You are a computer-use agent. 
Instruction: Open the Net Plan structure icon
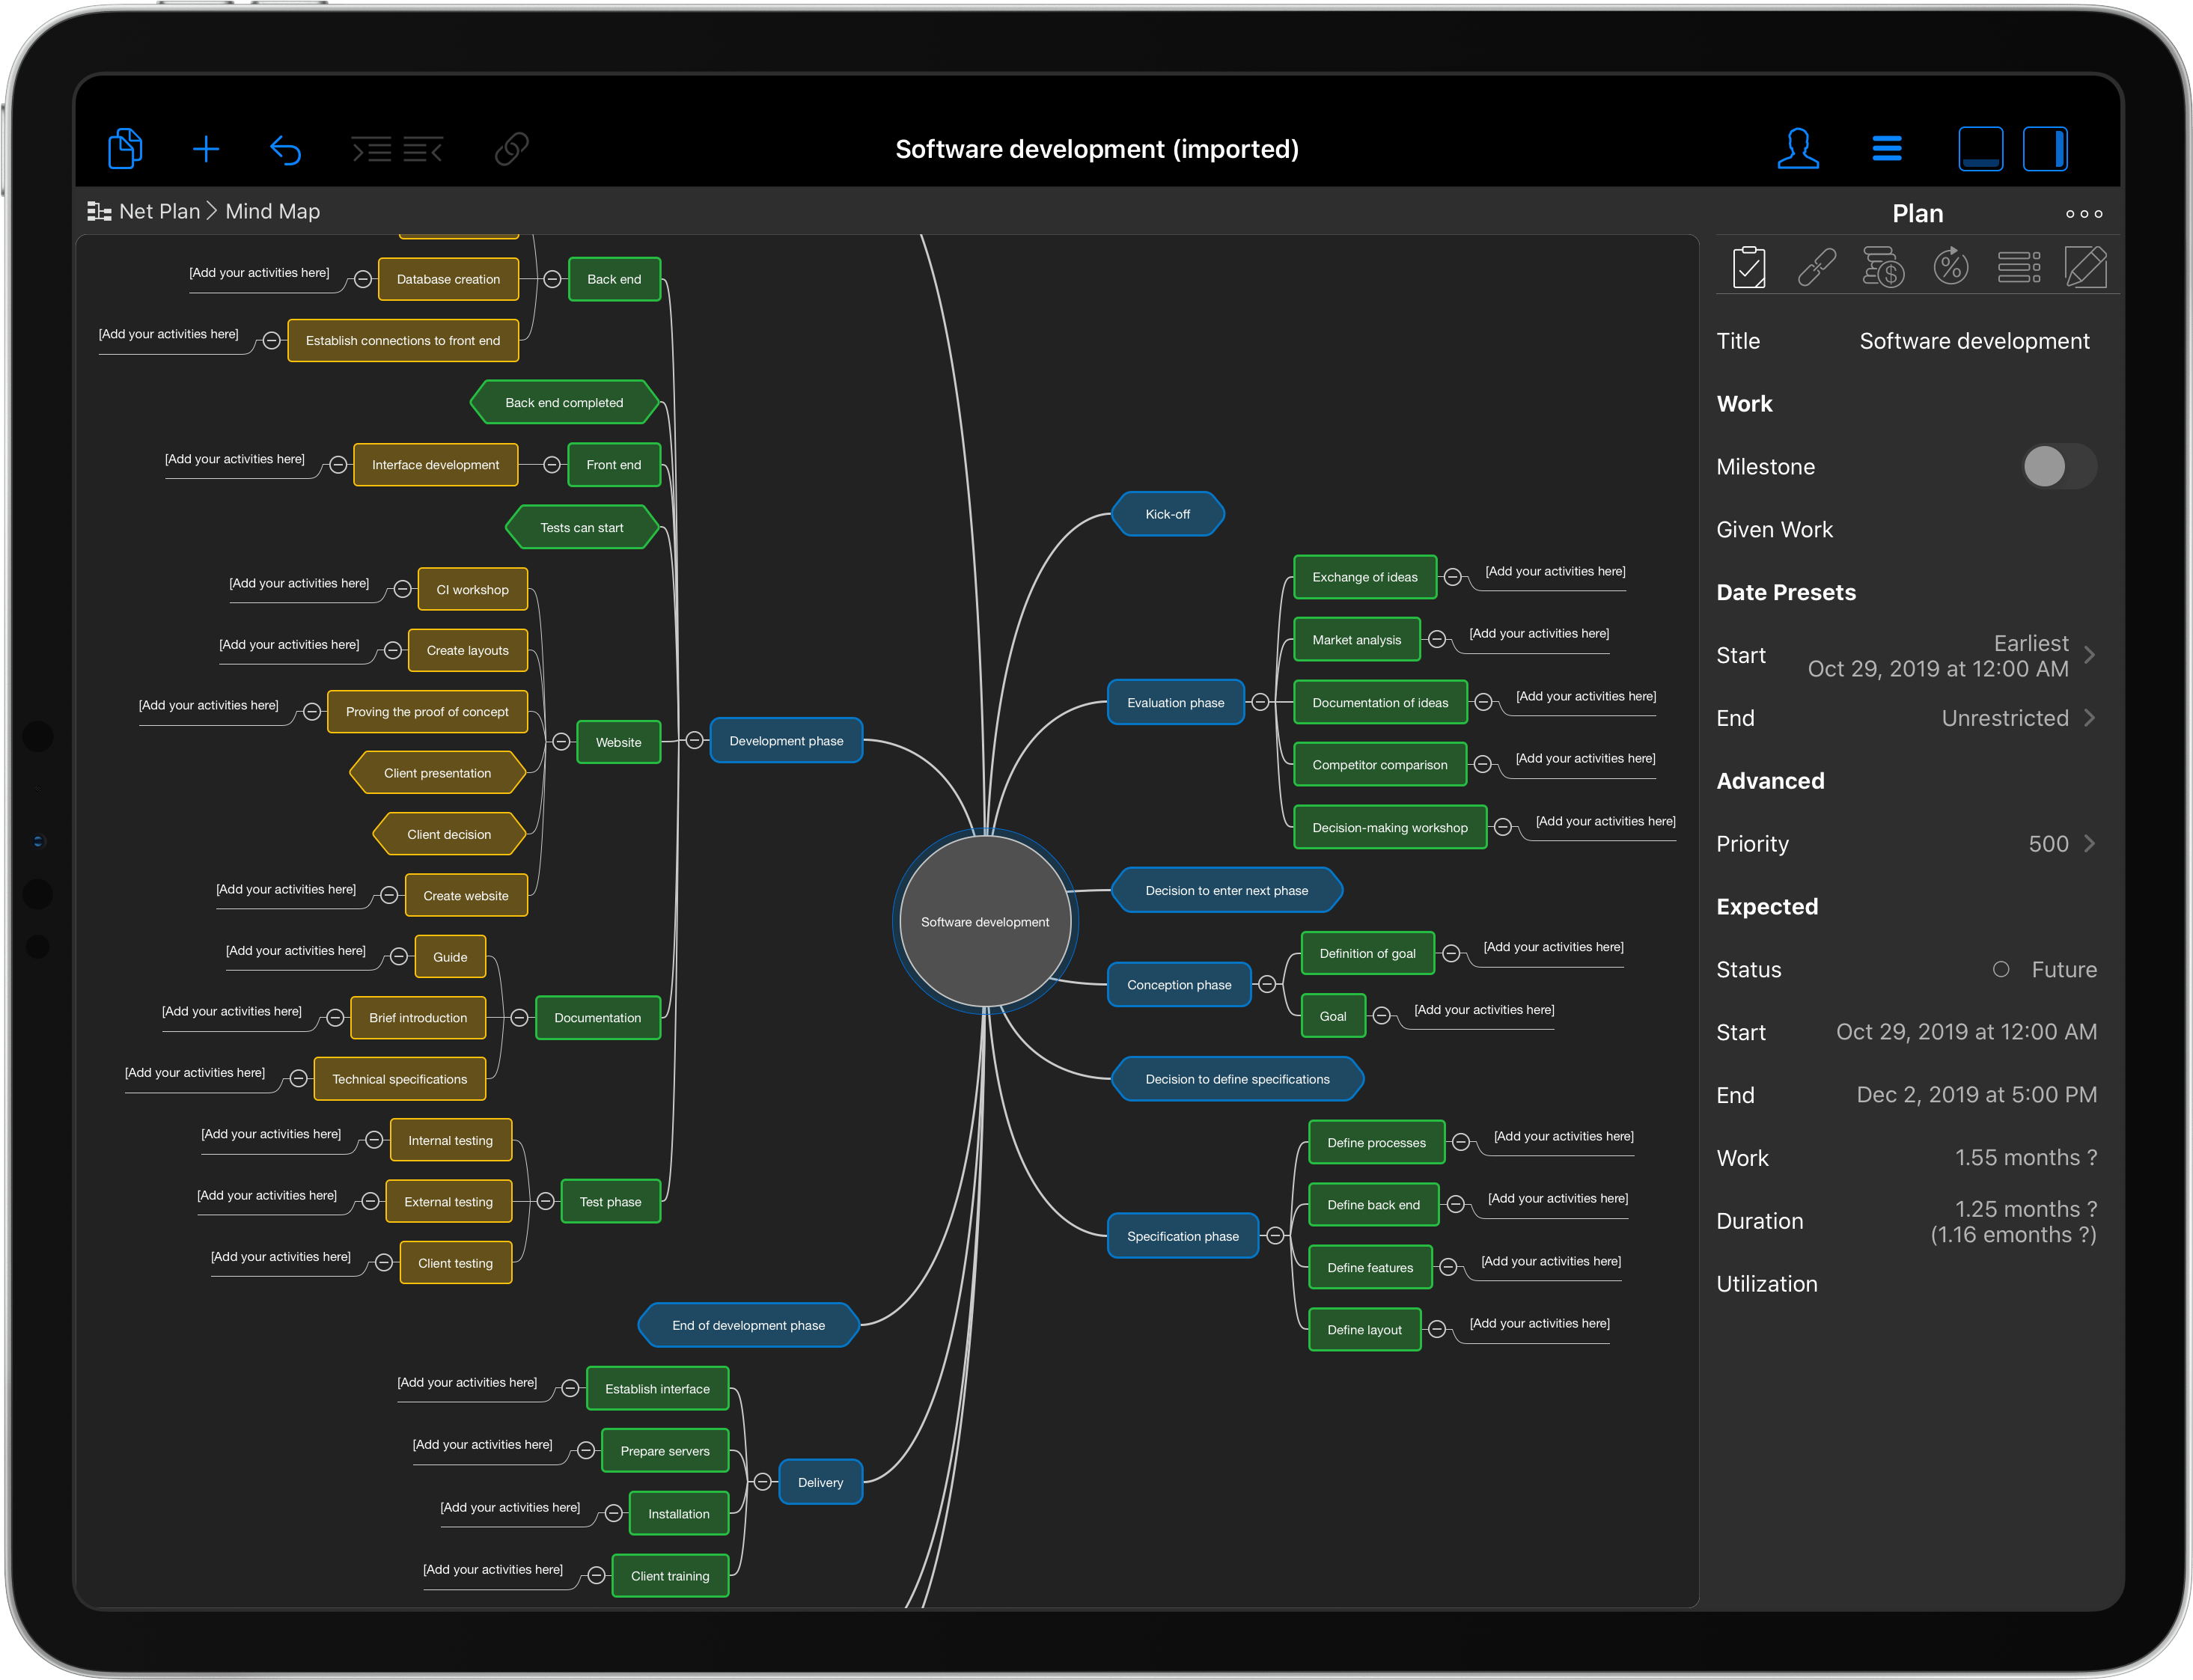point(99,212)
